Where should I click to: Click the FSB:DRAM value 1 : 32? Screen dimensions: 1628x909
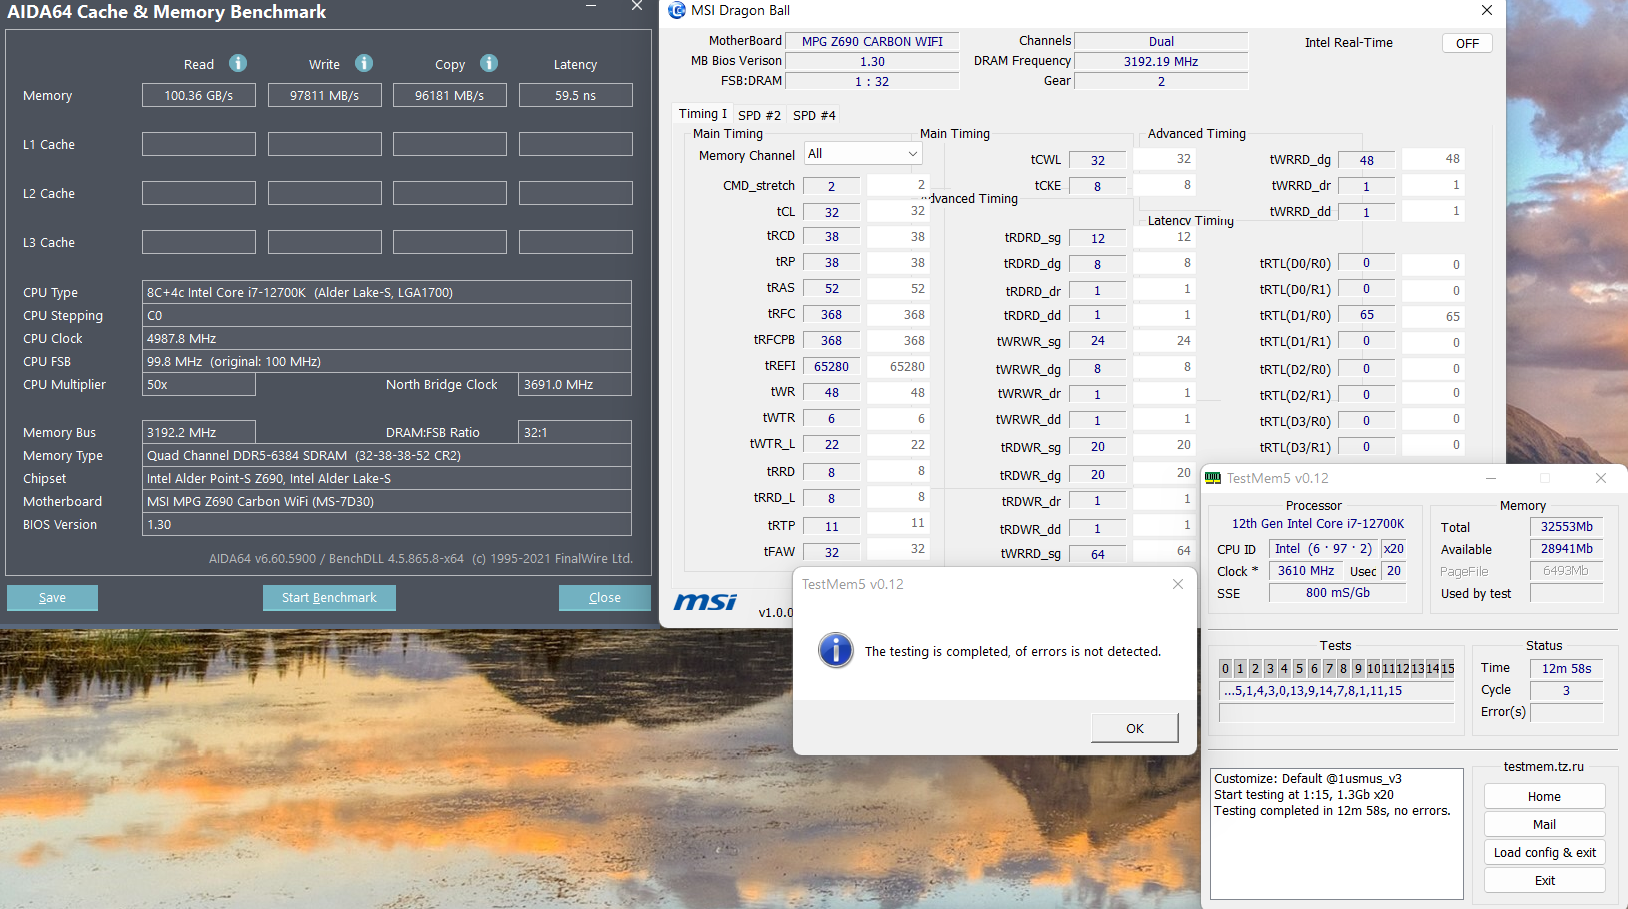(872, 81)
